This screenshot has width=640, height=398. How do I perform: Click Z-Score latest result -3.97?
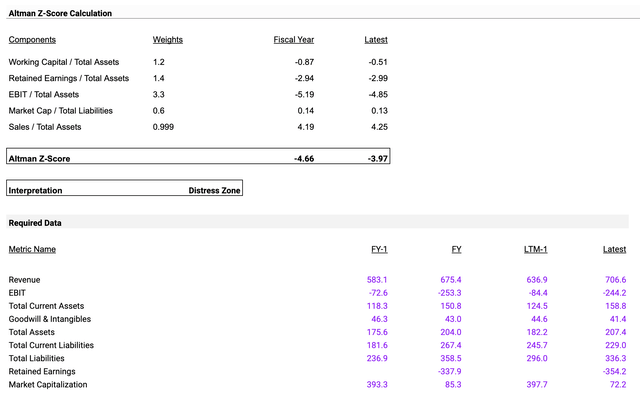point(378,159)
